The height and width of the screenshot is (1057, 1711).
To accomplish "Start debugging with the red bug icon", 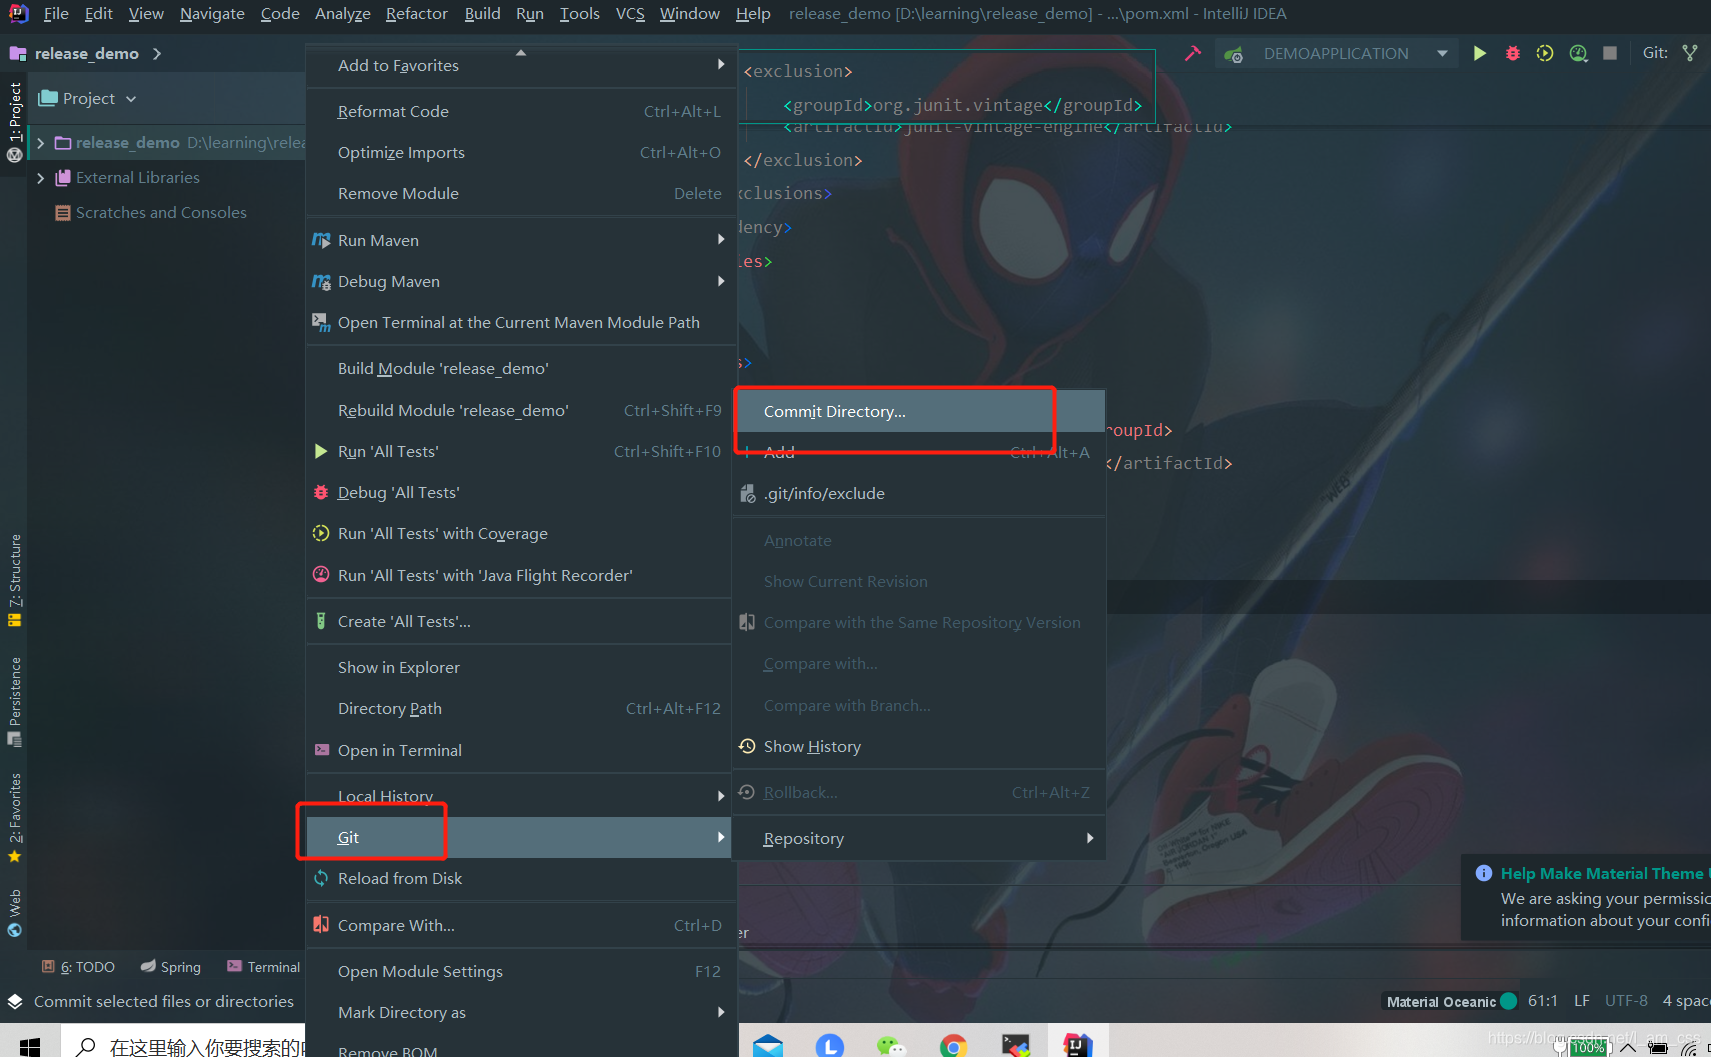I will [x=1512, y=53].
